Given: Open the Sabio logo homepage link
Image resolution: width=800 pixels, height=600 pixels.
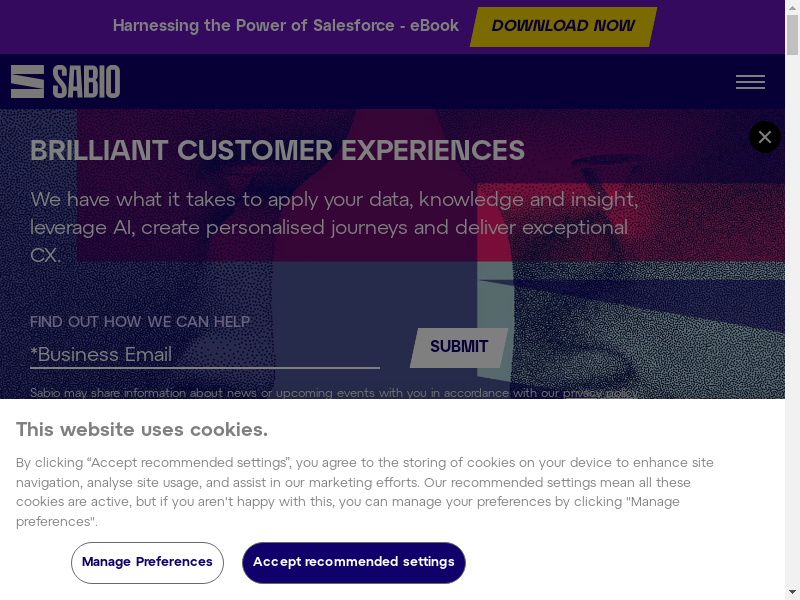Looking at the screenshot, I should tap(65, 82).
